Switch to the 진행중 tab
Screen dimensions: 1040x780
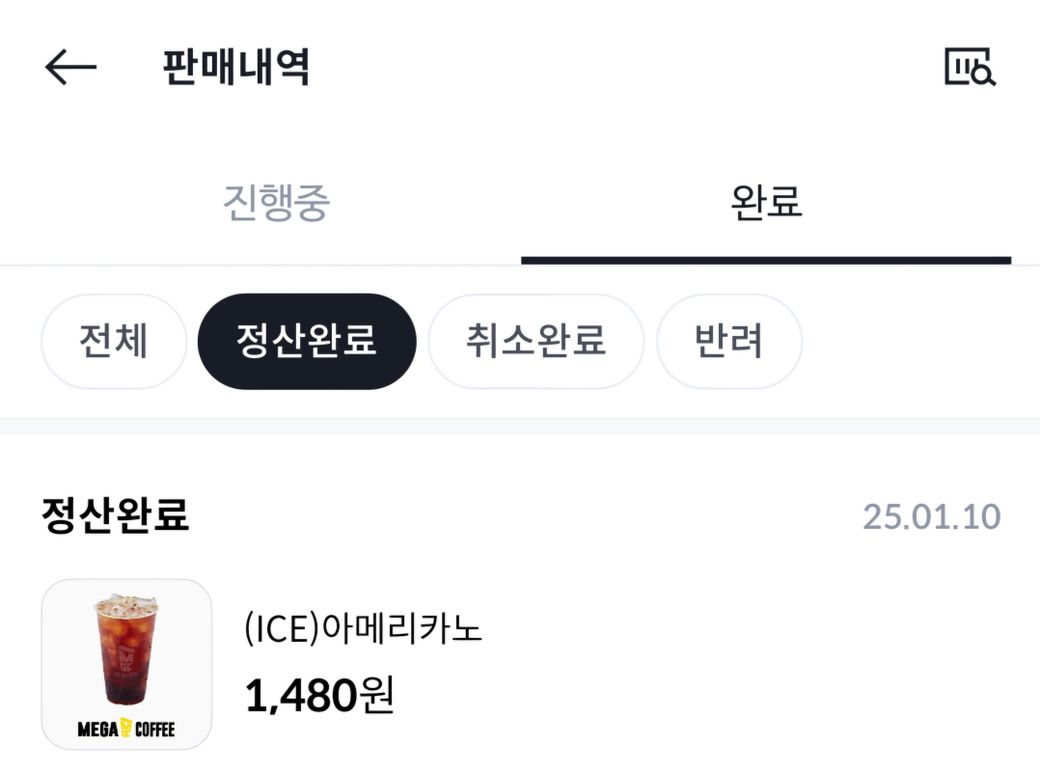[x=276, y=203]
